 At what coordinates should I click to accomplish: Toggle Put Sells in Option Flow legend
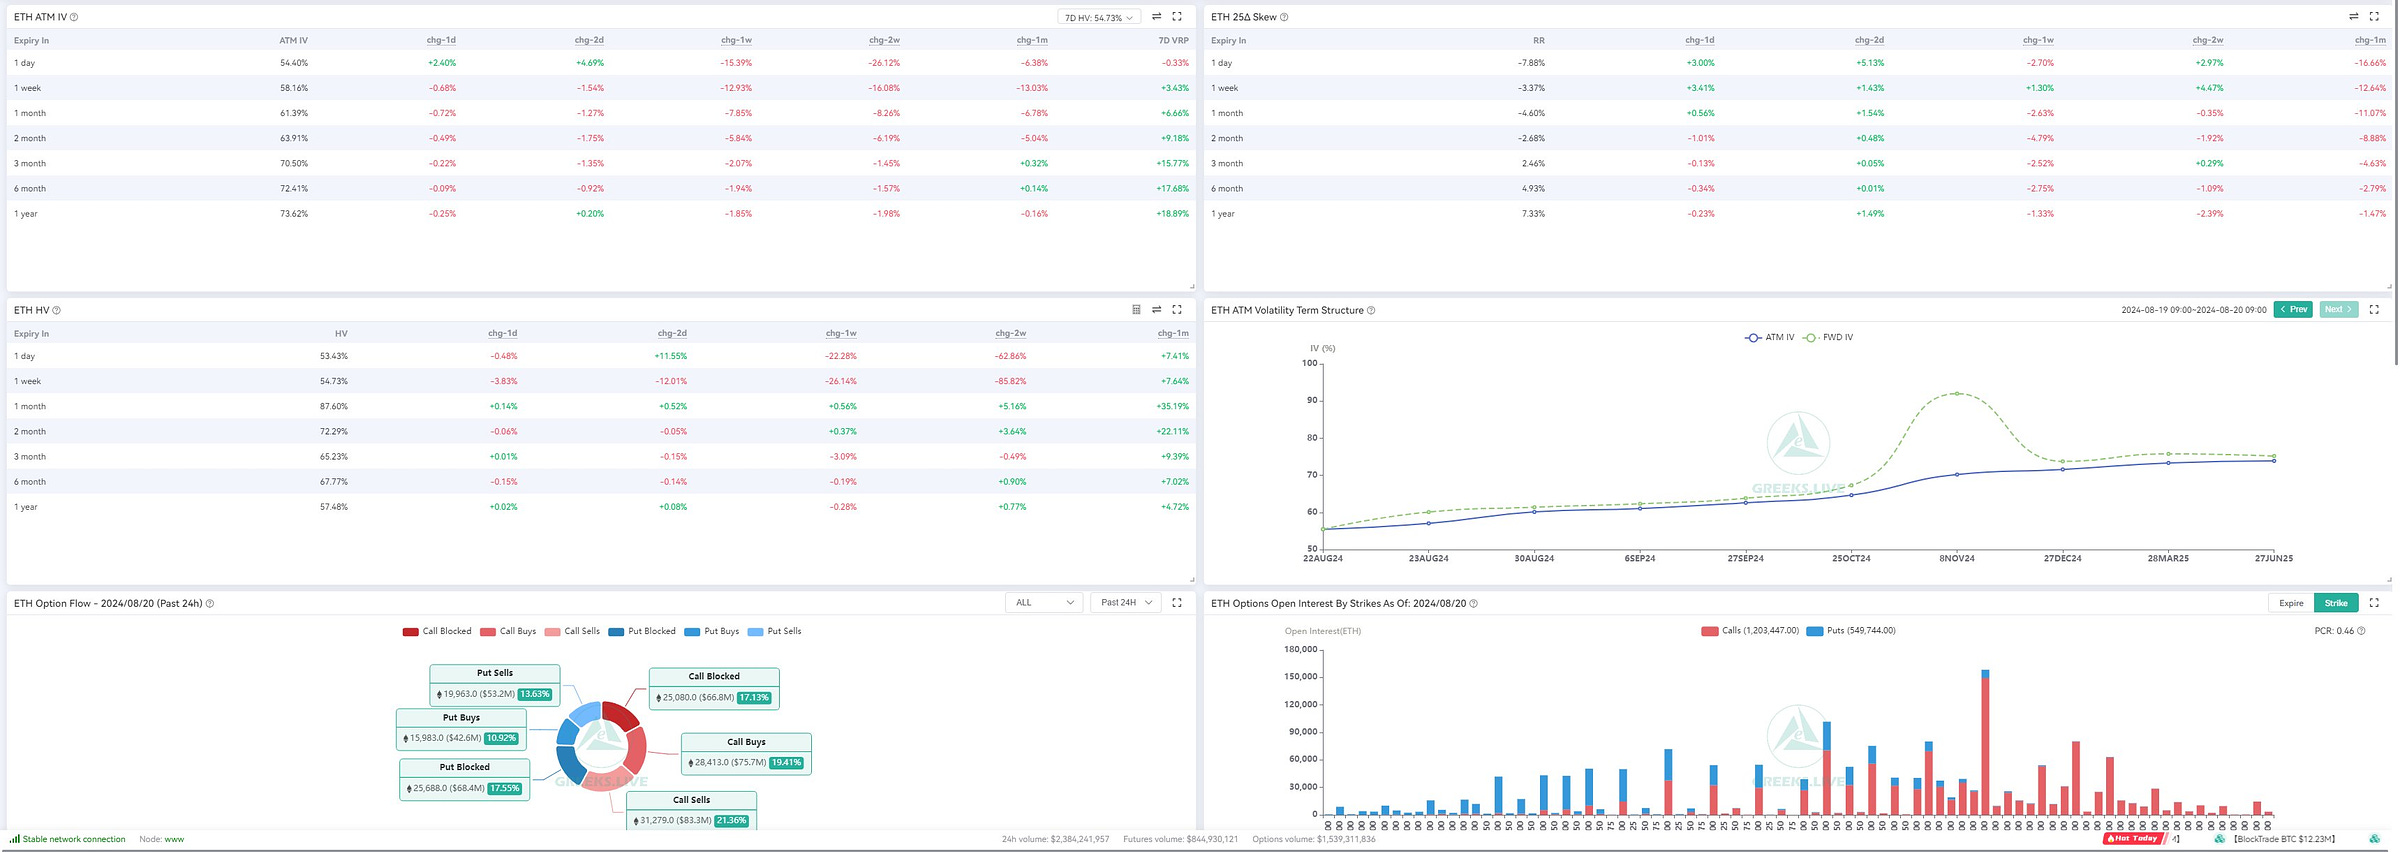tap(775, 631)
